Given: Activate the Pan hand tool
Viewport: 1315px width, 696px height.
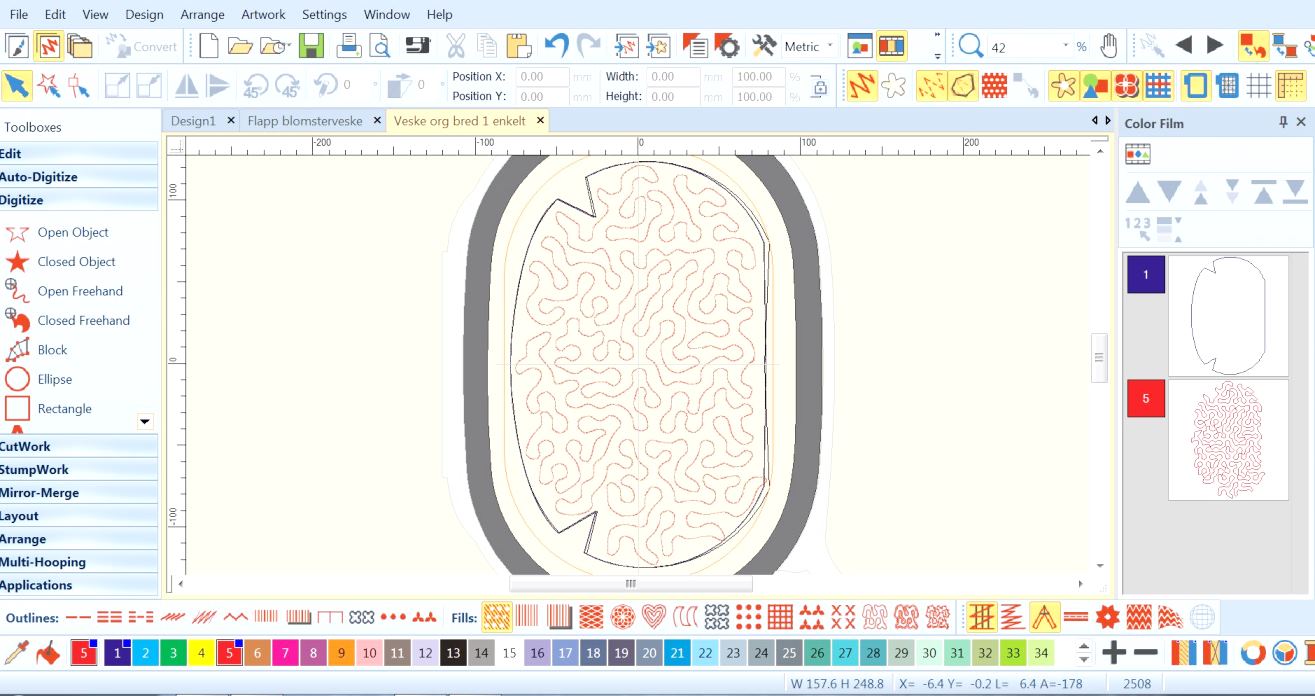Looking at the screenshot, I should (1109, 46).
